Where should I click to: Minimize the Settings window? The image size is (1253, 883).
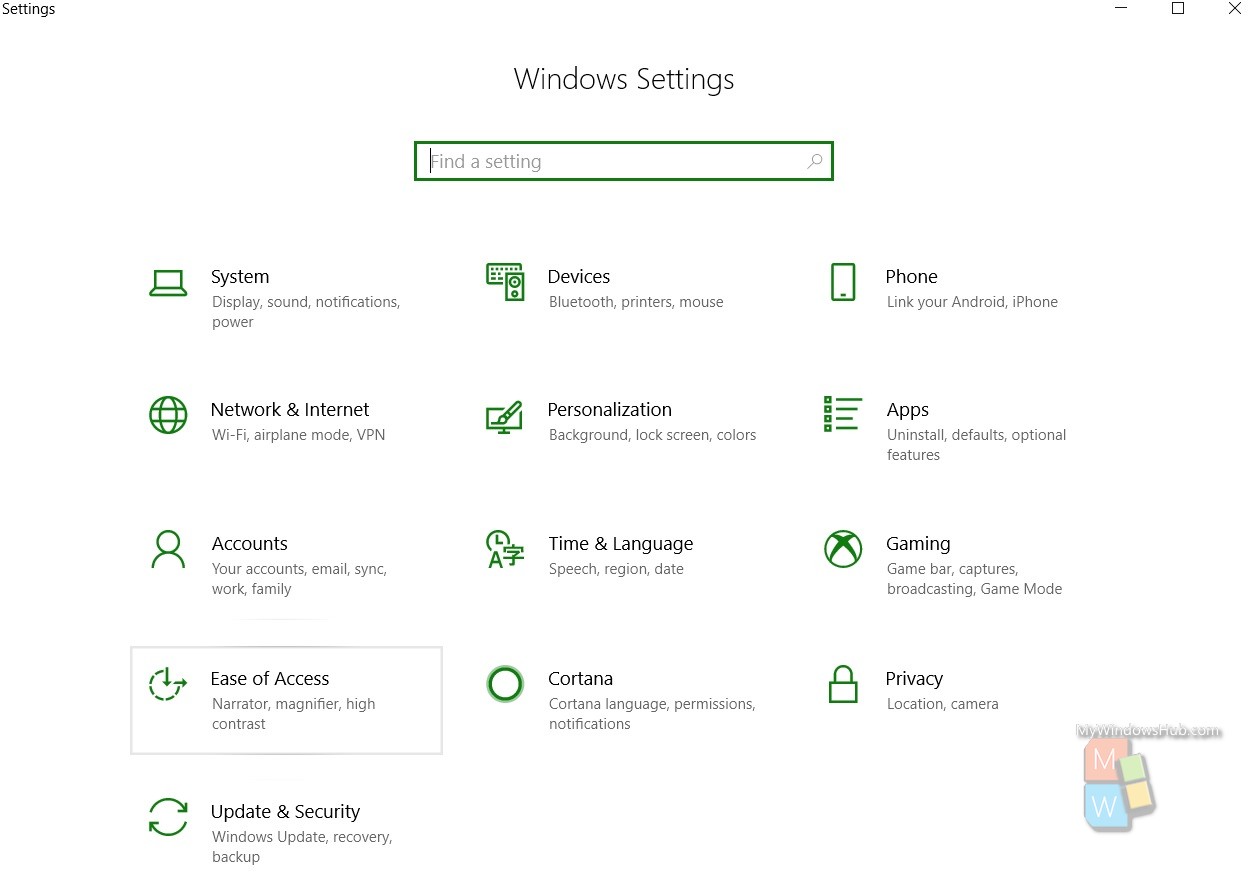pos(1122,9)
